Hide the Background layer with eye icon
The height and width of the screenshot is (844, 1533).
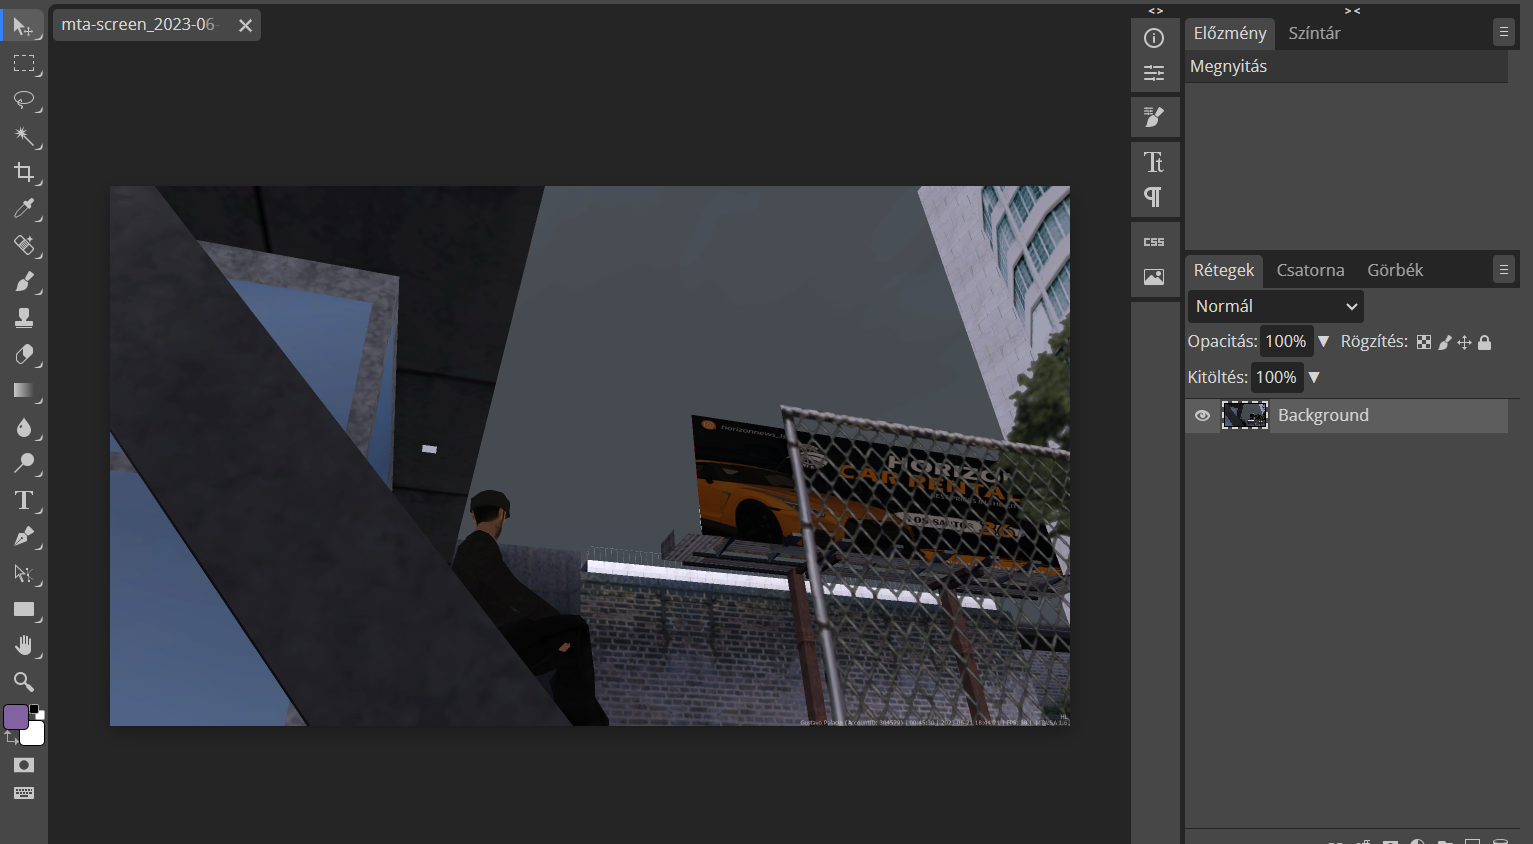click(1202, 416)
